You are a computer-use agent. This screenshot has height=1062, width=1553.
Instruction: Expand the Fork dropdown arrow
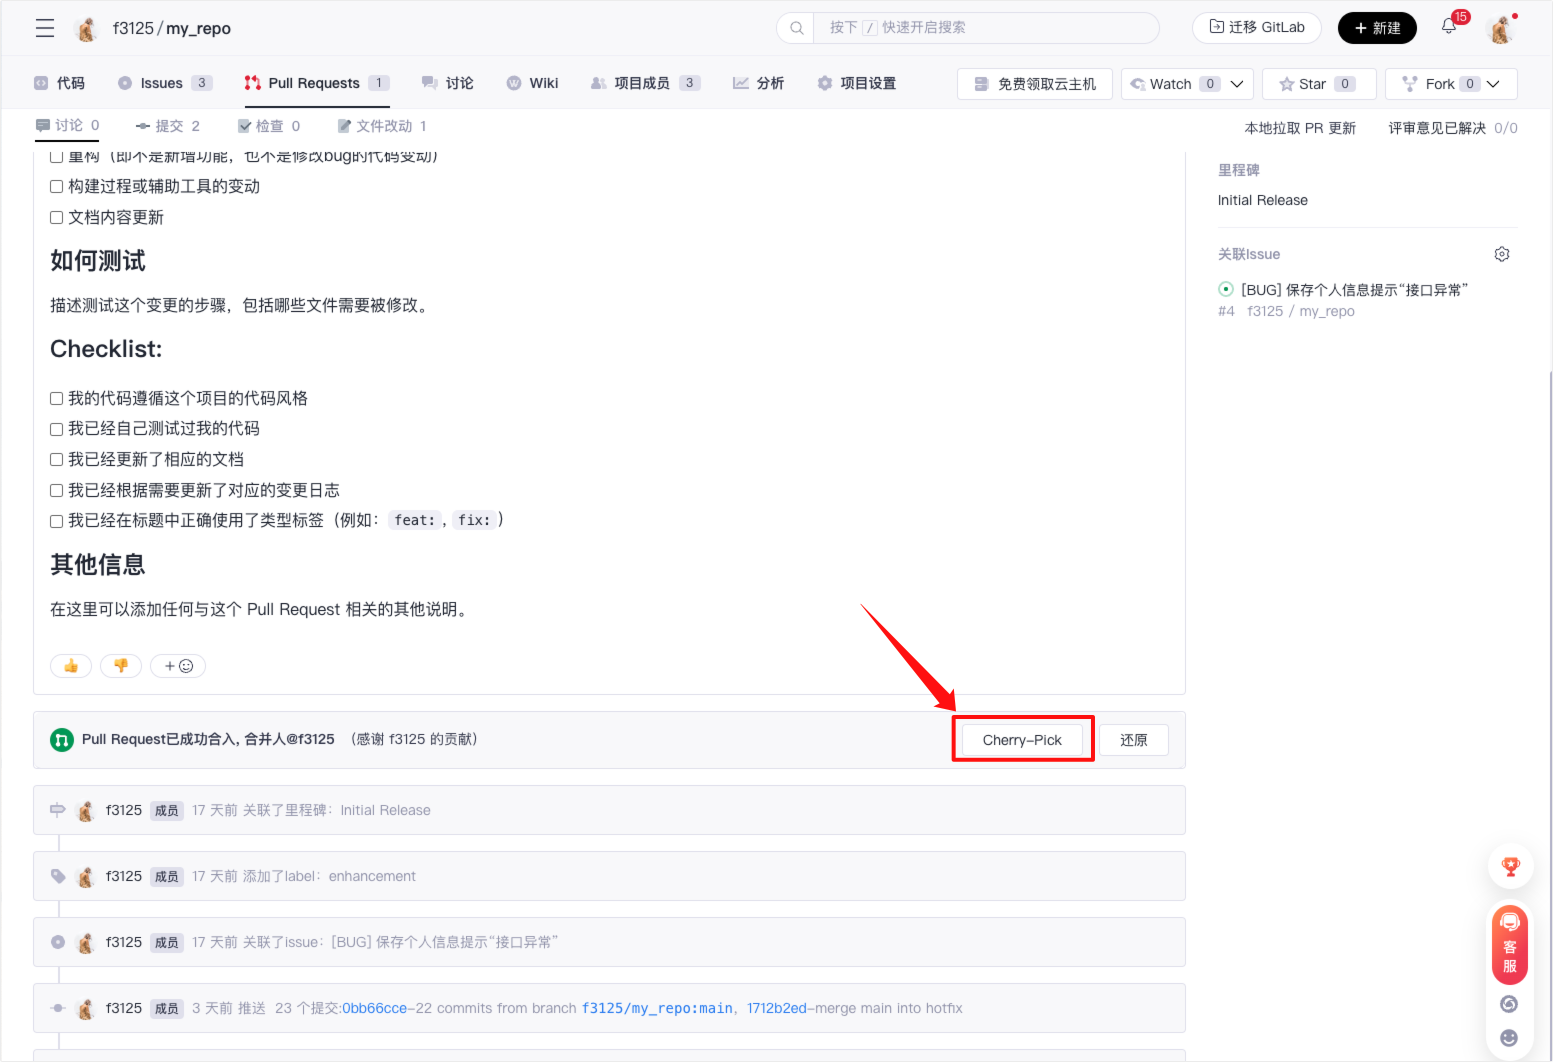click(1493, 84)
